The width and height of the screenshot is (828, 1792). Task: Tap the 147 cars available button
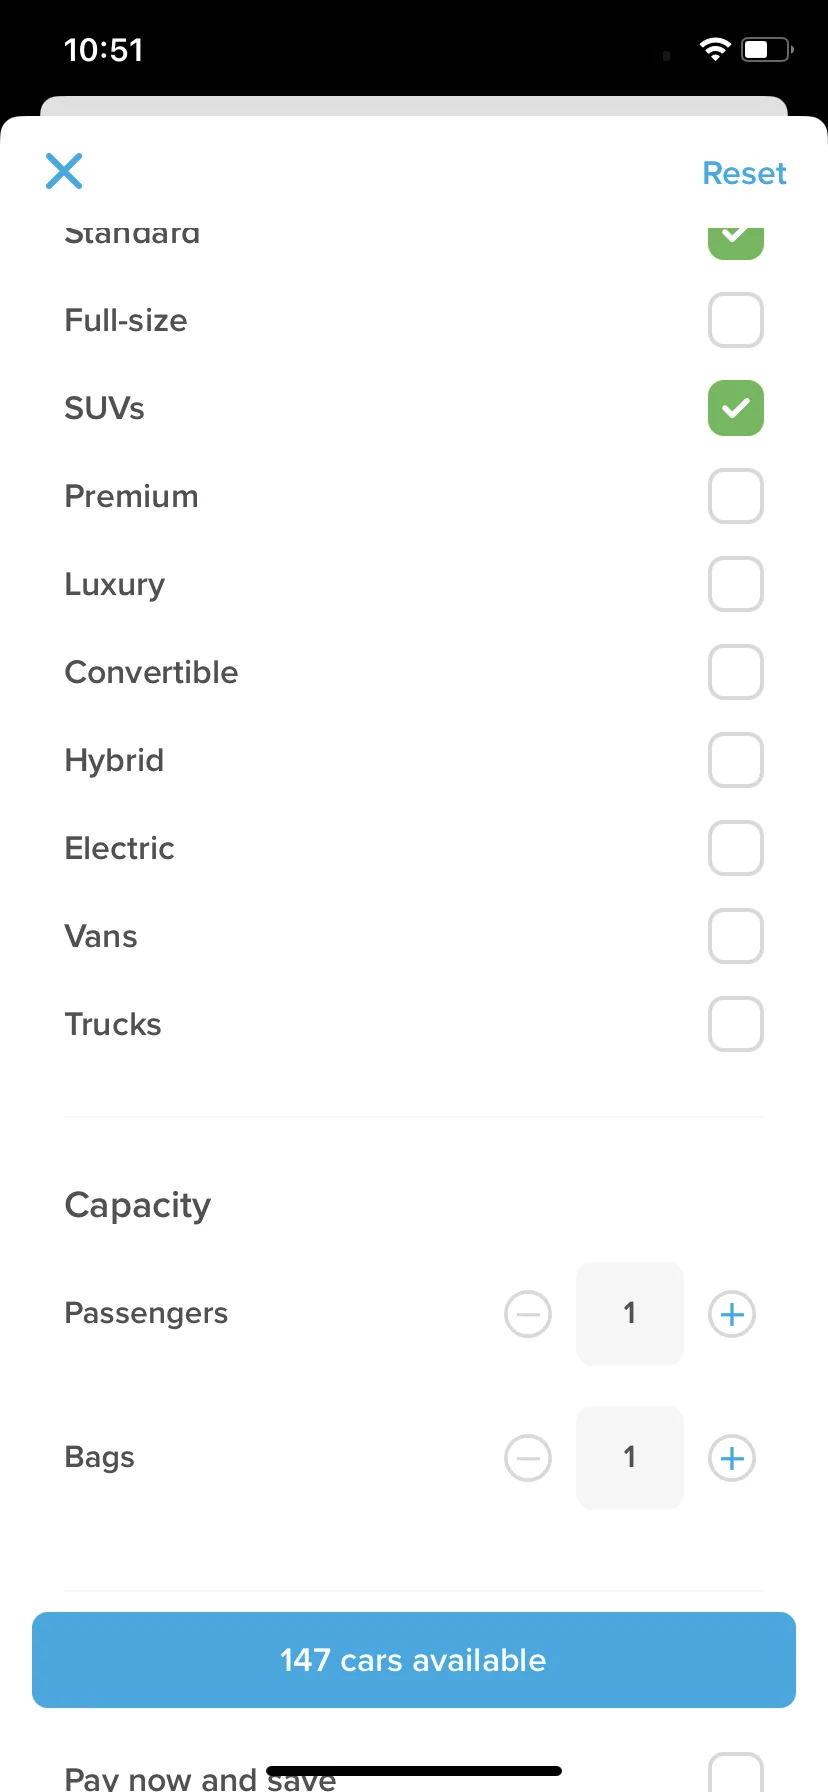click(x=414, y=1660)
